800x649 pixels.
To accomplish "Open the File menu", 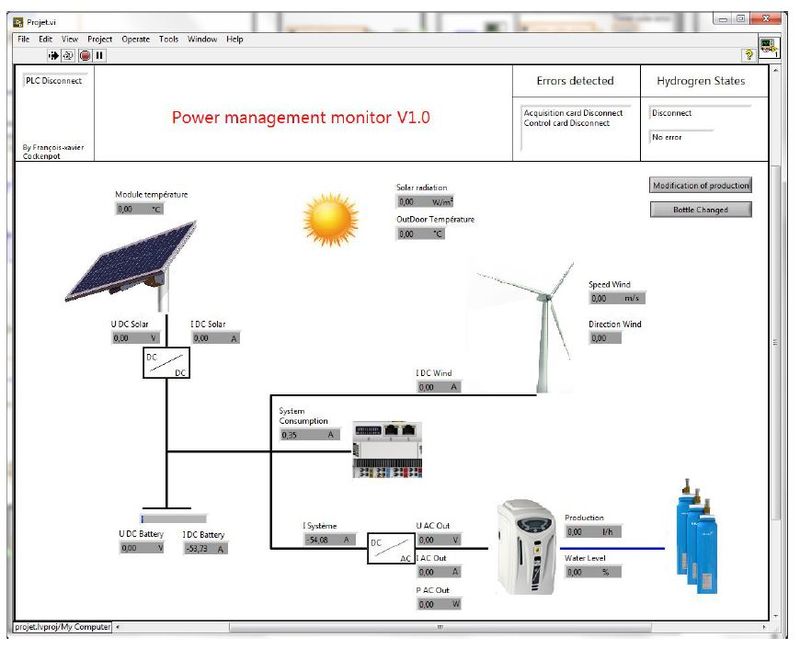I will click(x=23, y=39).
